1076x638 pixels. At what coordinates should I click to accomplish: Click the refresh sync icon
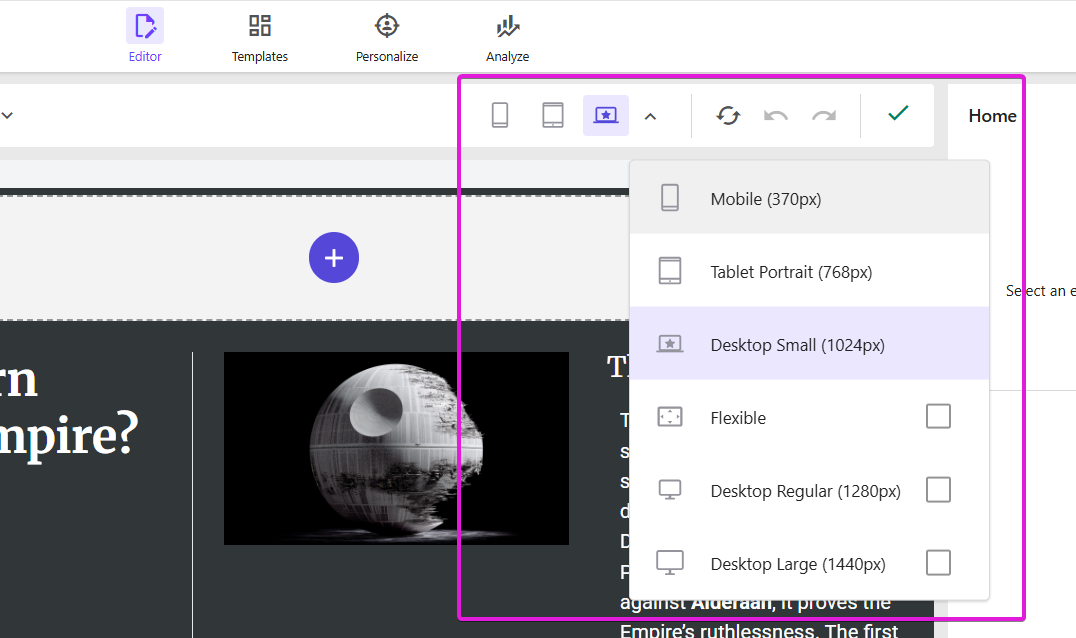[728, 116]
